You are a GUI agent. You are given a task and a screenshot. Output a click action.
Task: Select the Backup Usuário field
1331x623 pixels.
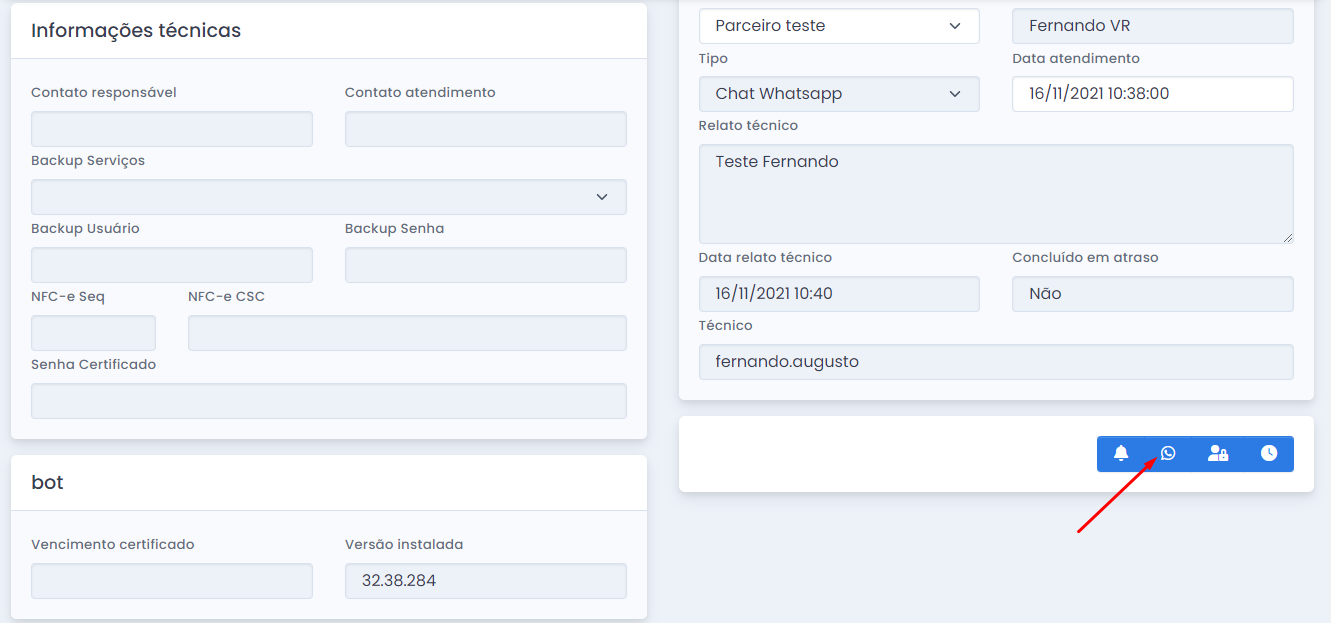pyautogui.click(x=171, y=265)
